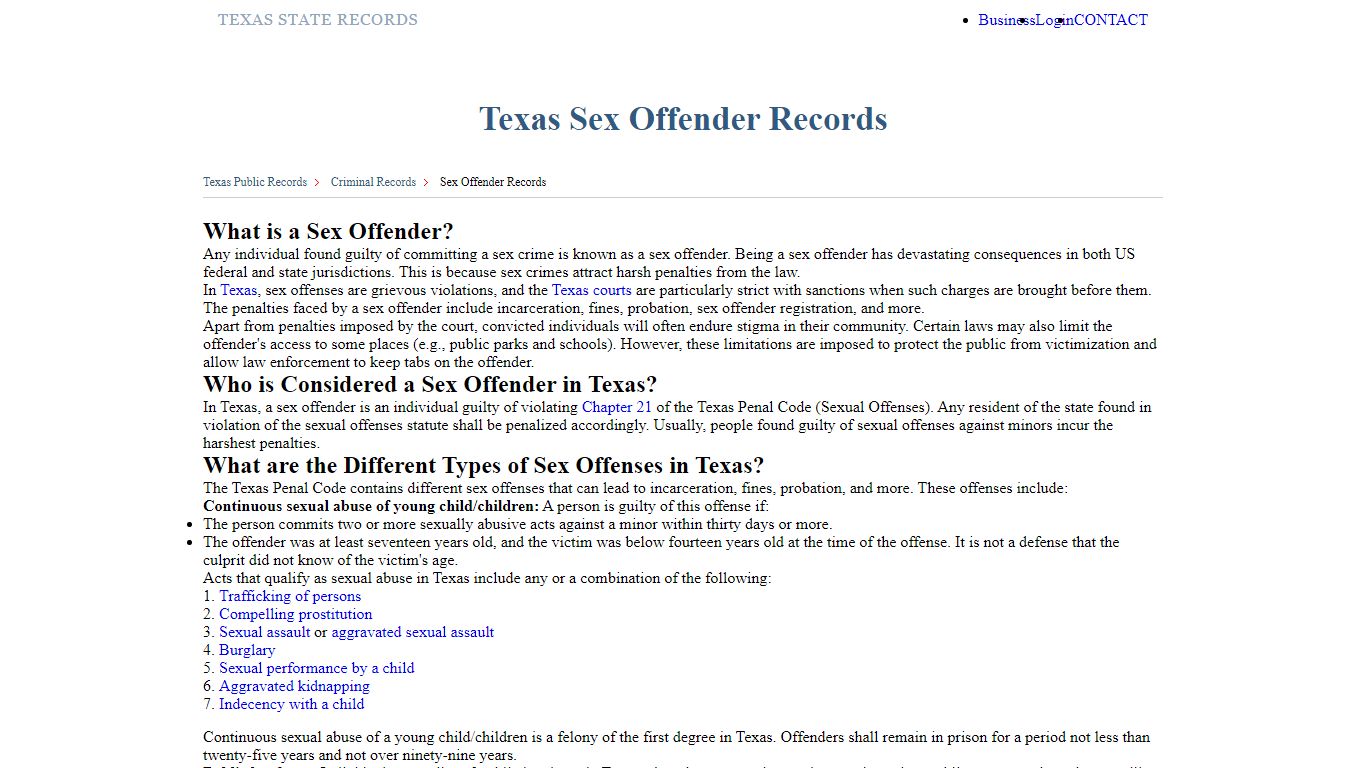Follow the Aggravated kidnapping link

pos(295,686)
